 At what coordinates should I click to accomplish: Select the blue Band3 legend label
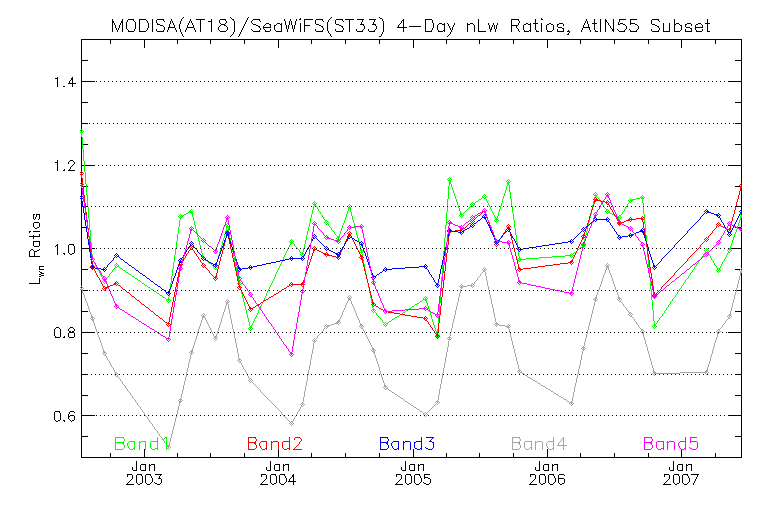pyautogui.click(x=407, y=444)
